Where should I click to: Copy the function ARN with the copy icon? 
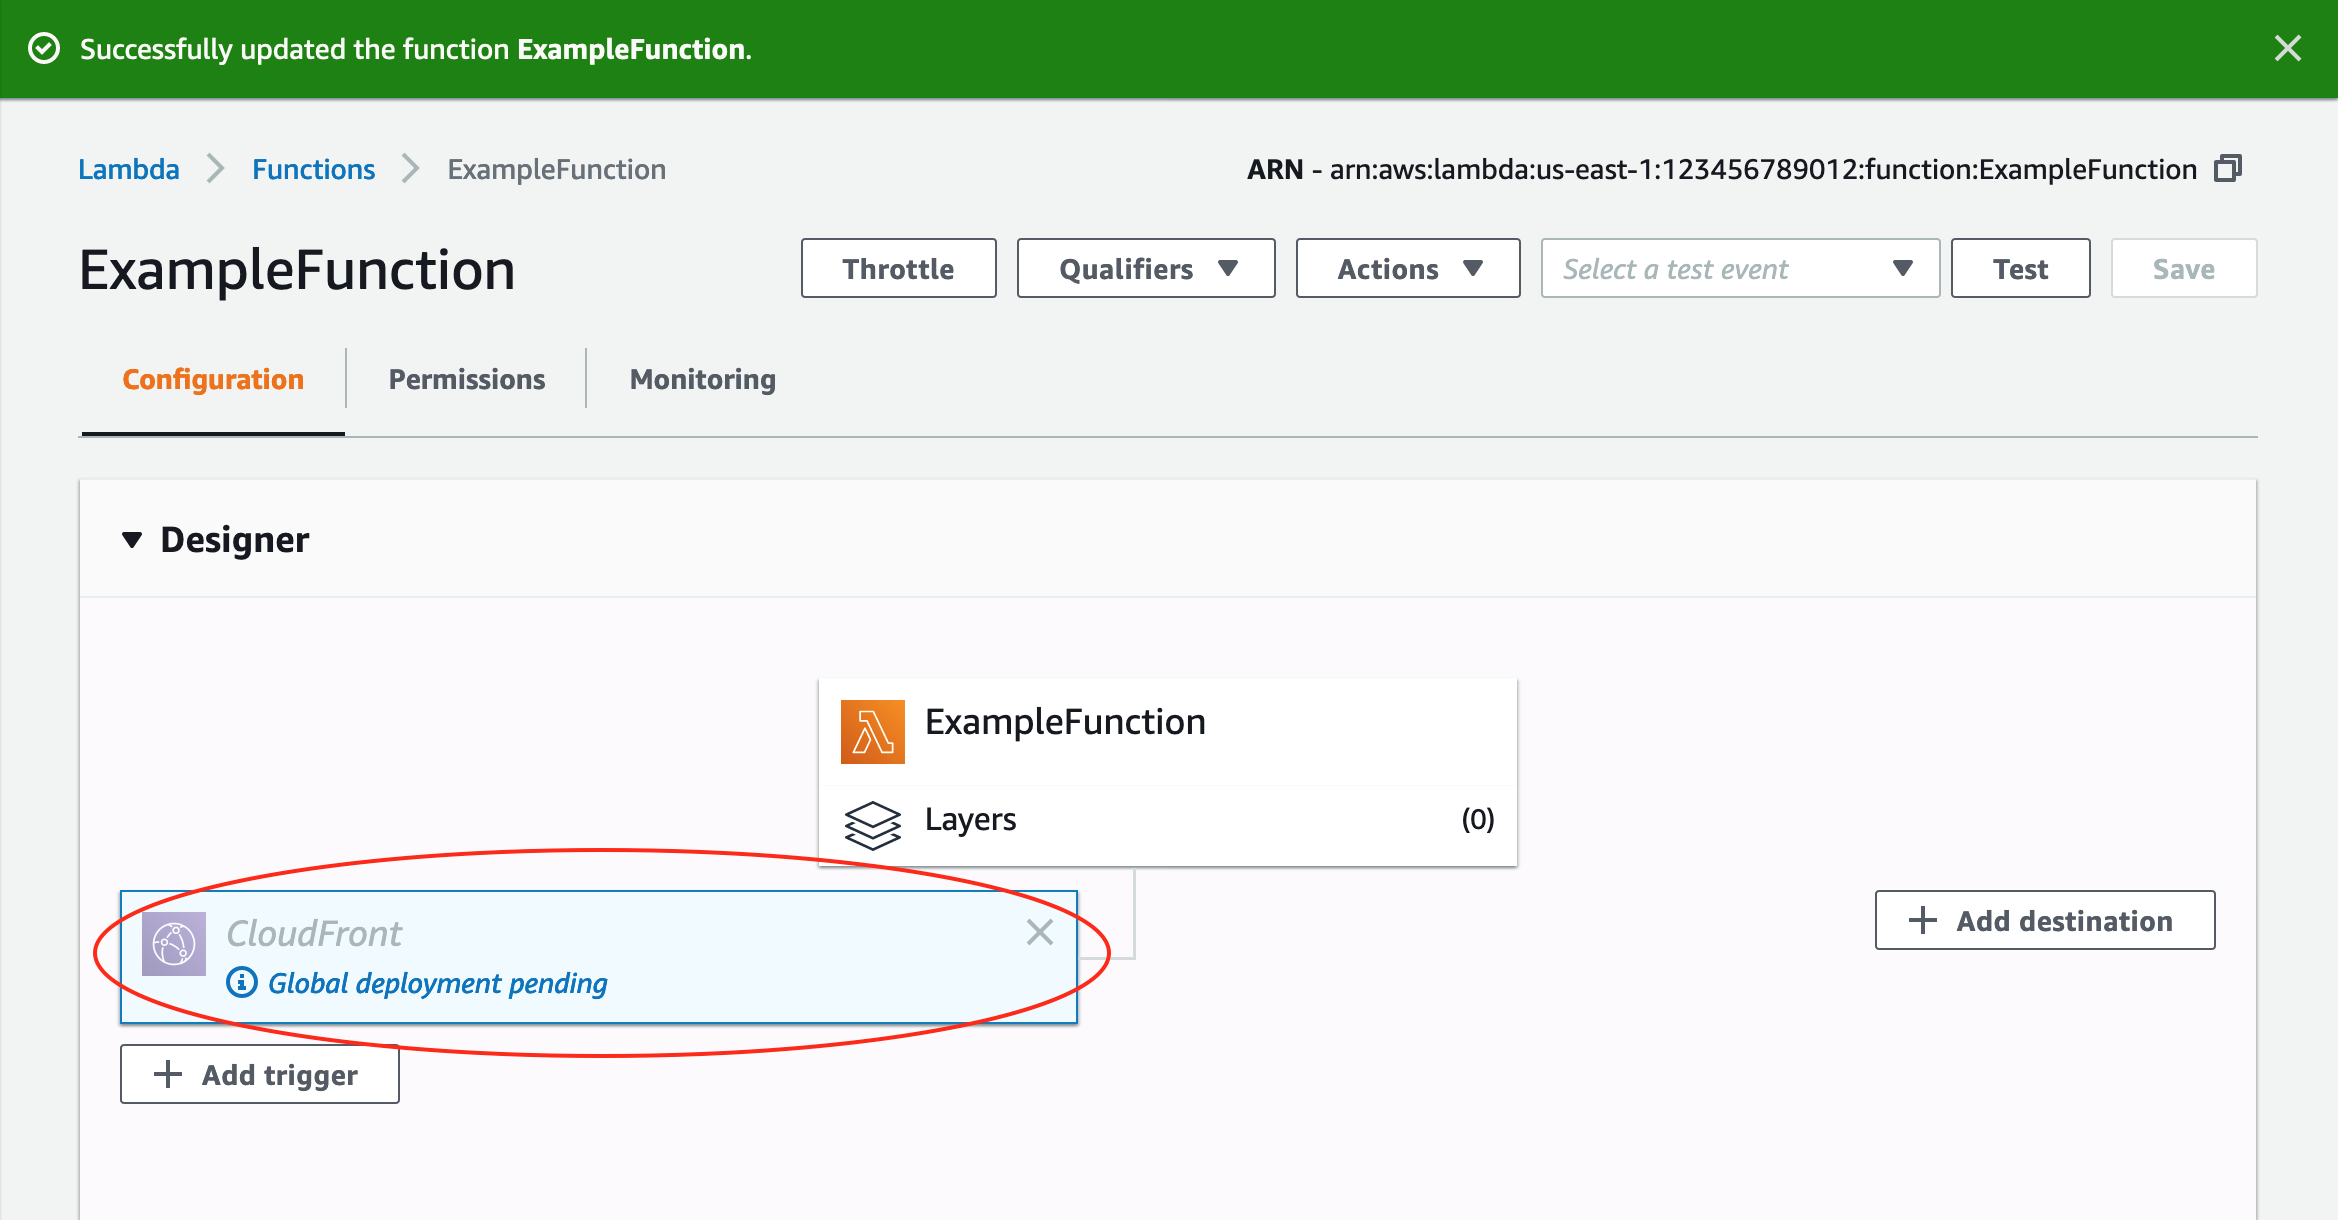click(2228, 168)
